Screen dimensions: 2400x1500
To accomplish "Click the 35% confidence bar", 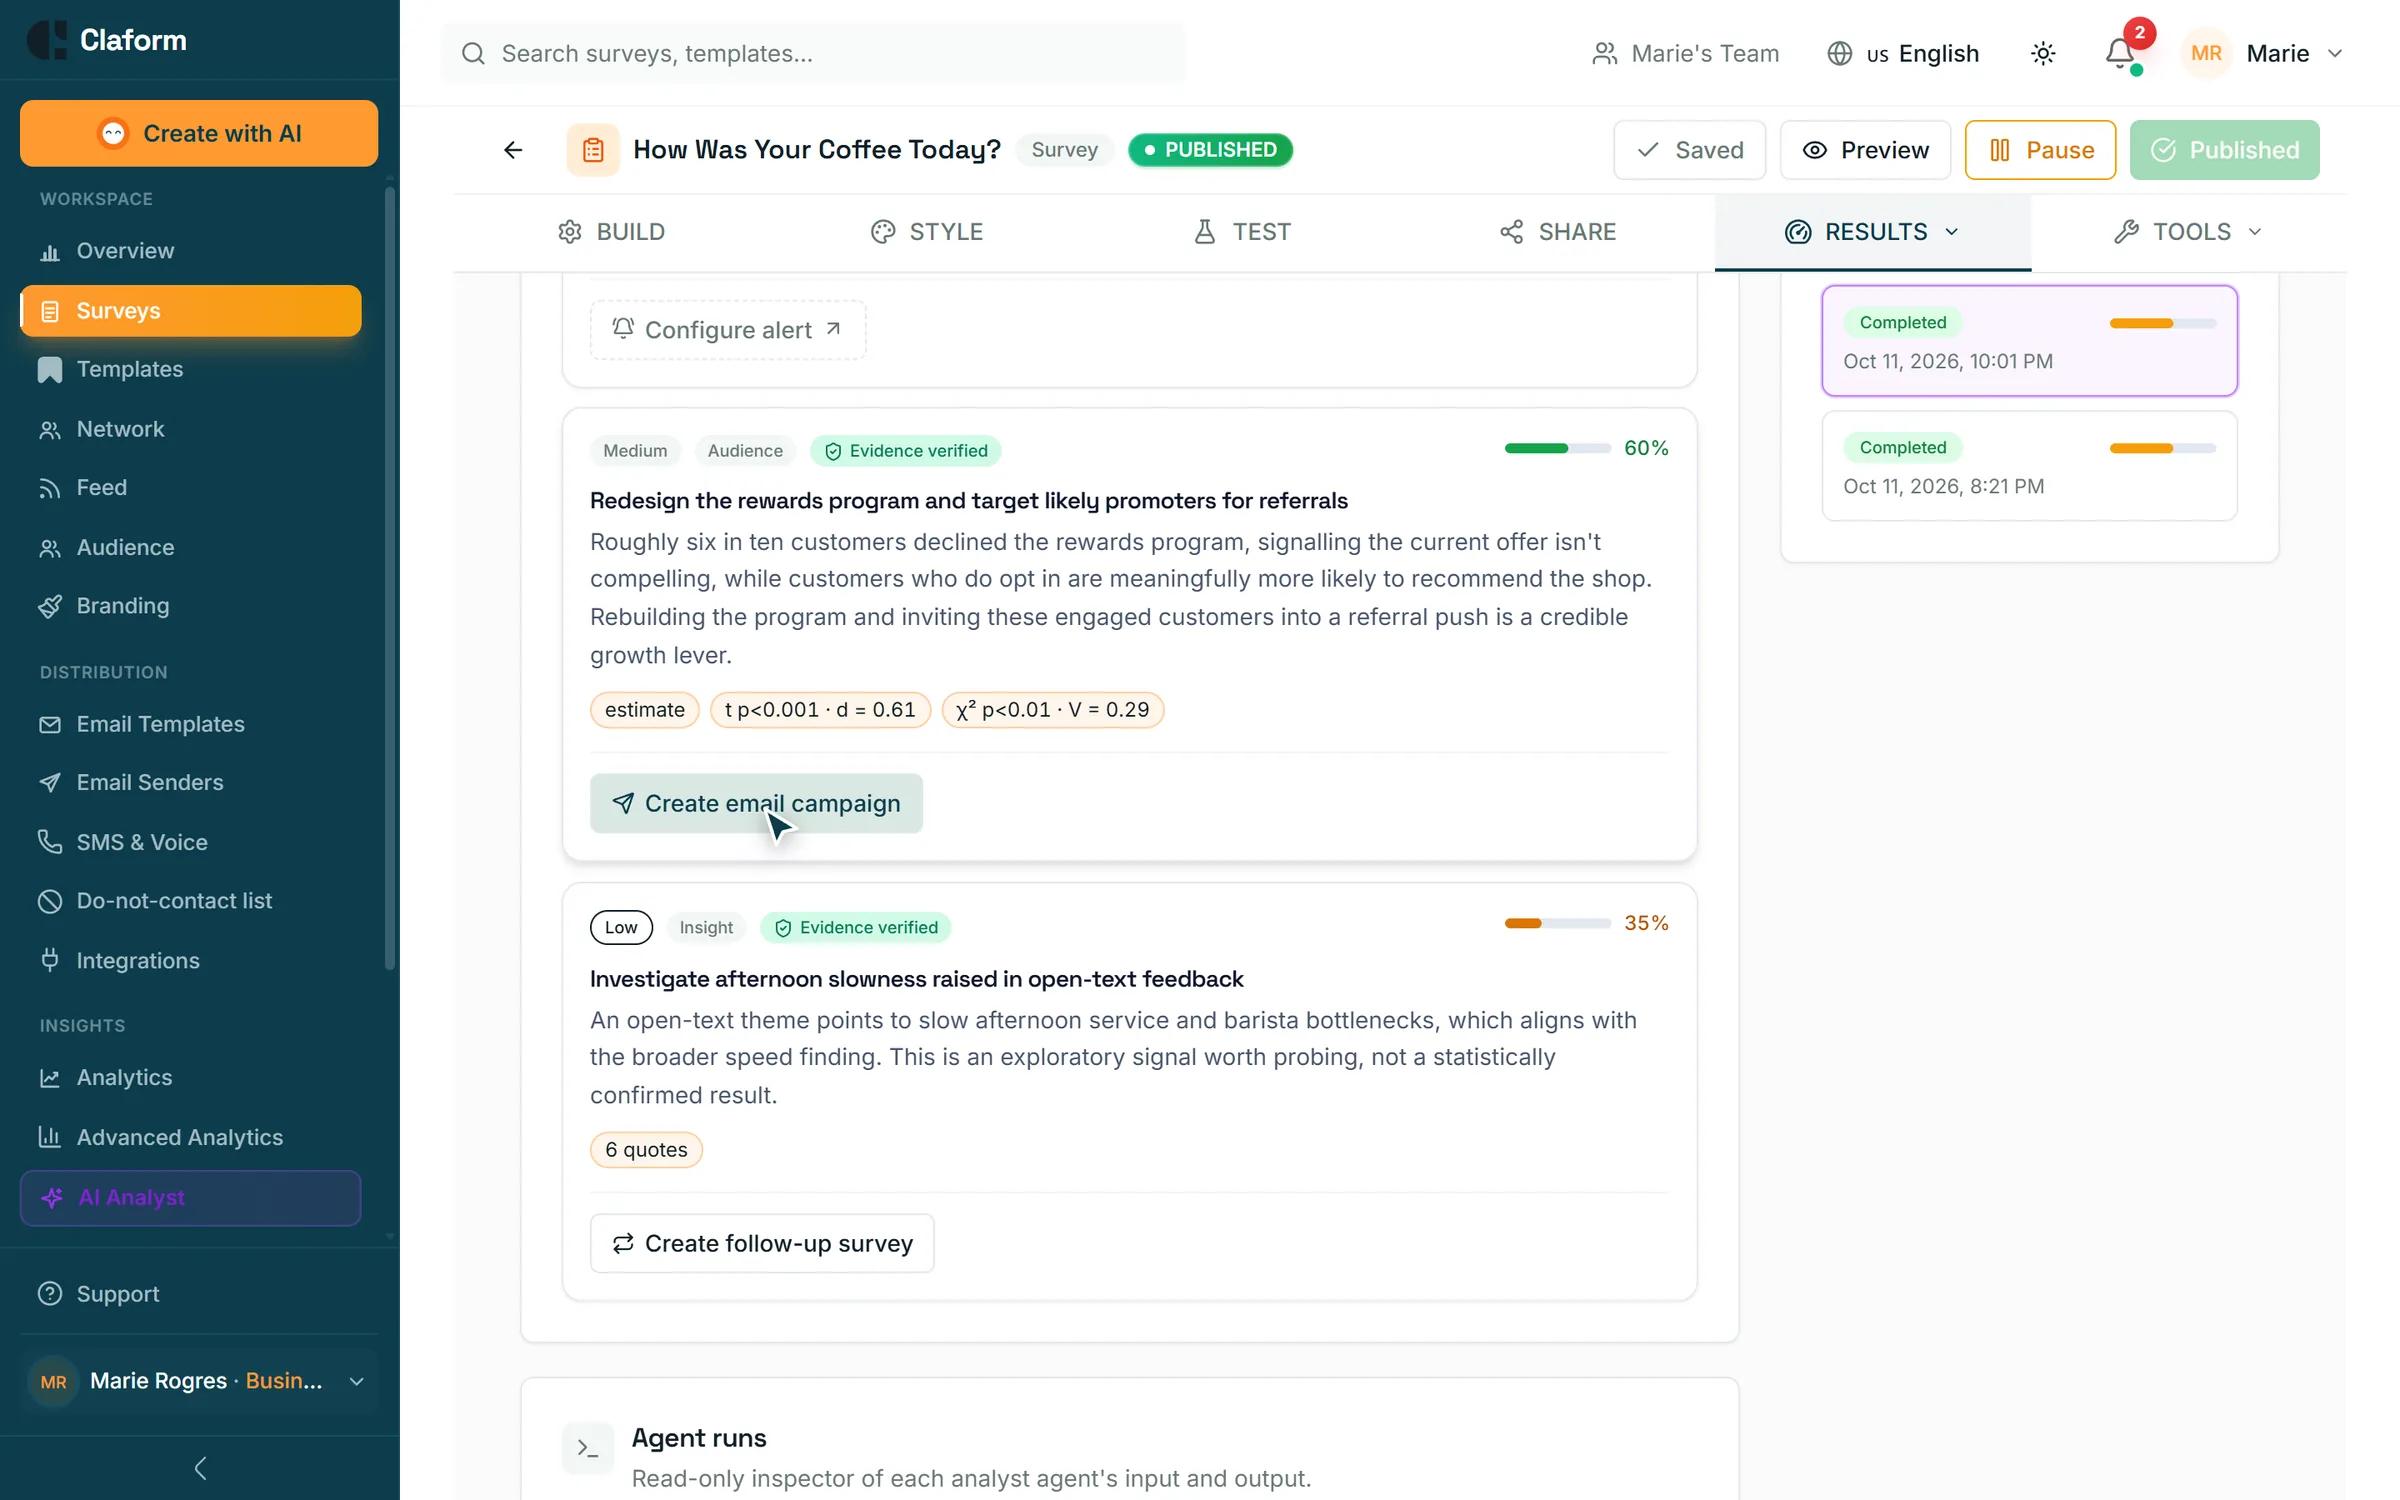I will point(1557,923).
